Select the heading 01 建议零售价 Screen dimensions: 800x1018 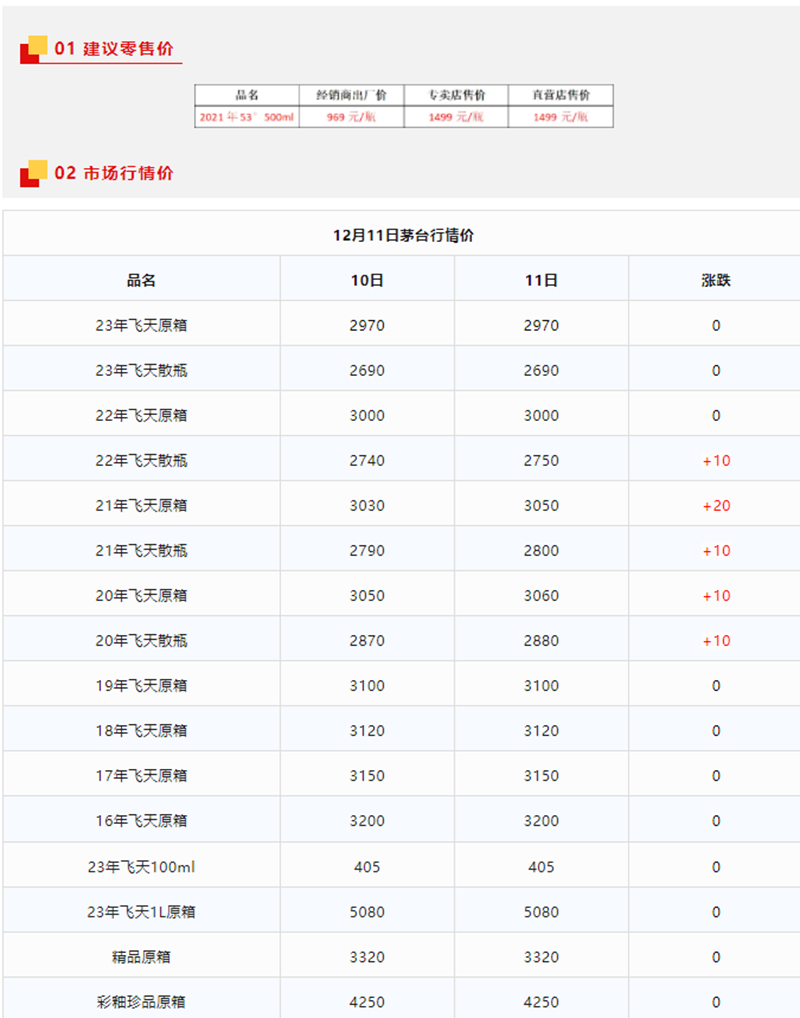(x=114, y=49)
